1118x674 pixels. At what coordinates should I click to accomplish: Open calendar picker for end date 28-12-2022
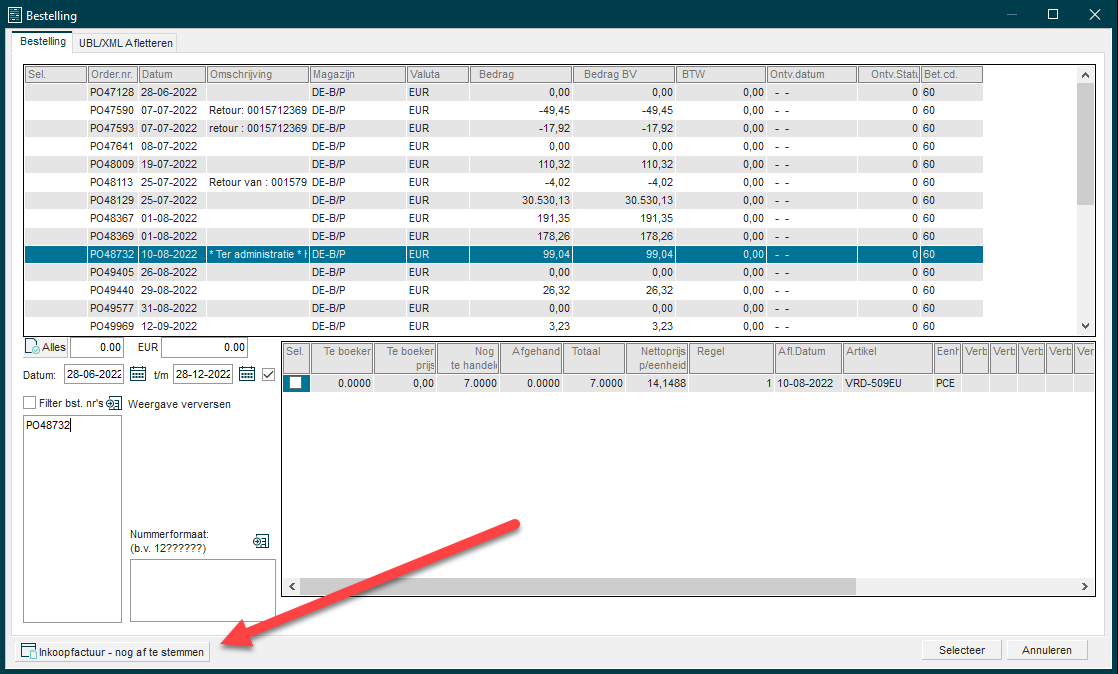click(x=247, y=374)
